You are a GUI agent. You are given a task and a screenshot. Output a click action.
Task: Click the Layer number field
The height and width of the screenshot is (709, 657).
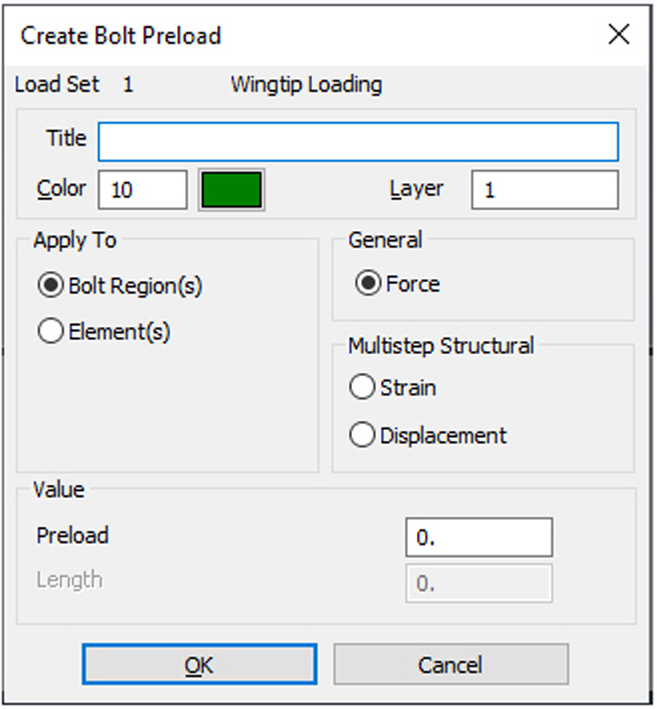[x=544, y=190]
